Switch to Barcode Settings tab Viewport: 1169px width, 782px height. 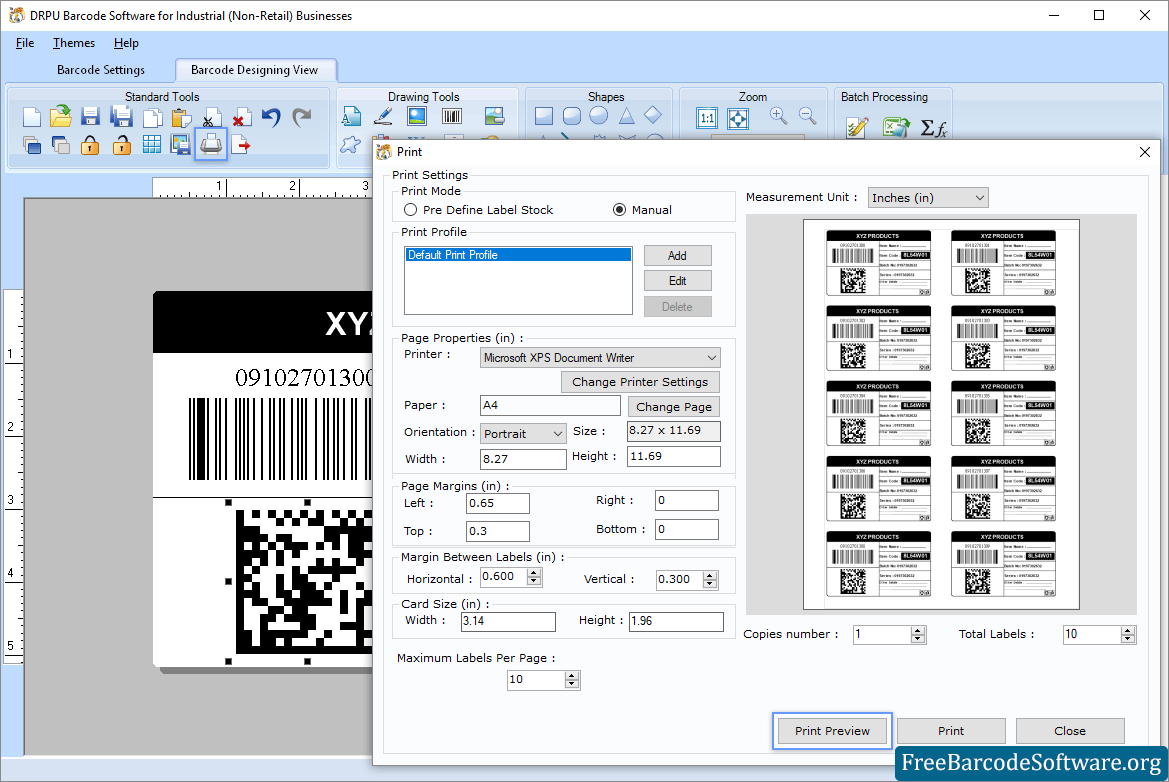[101, 70]
